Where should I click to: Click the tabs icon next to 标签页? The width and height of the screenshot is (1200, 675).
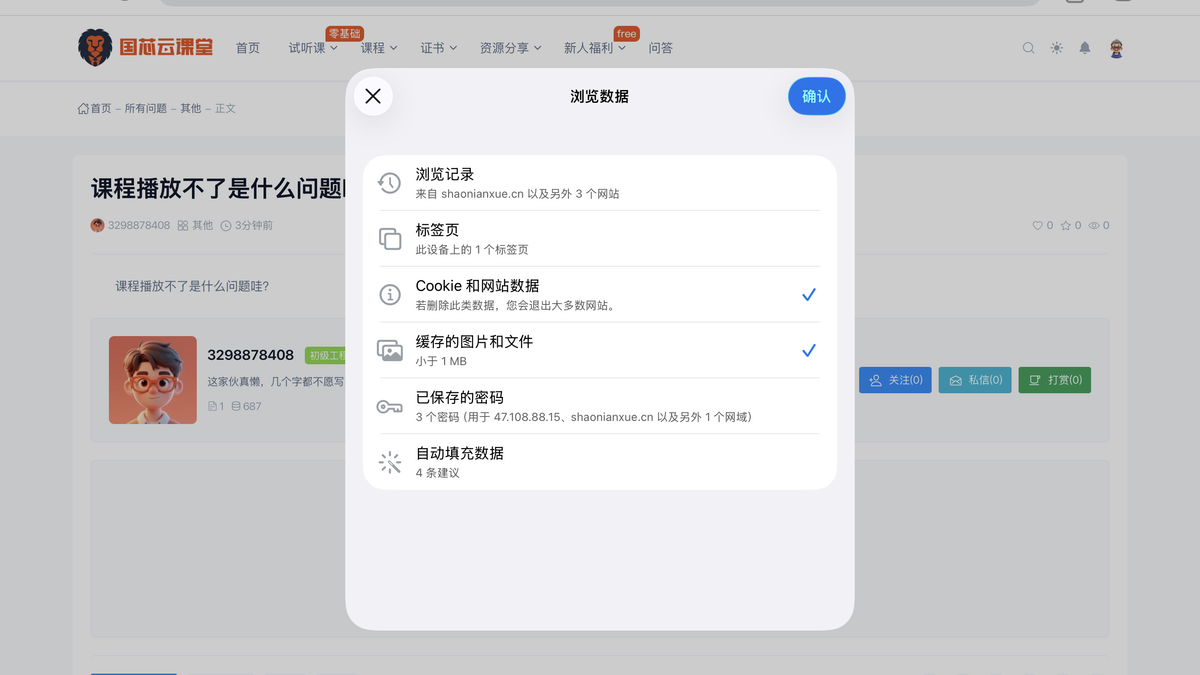[x=390, y=239]
